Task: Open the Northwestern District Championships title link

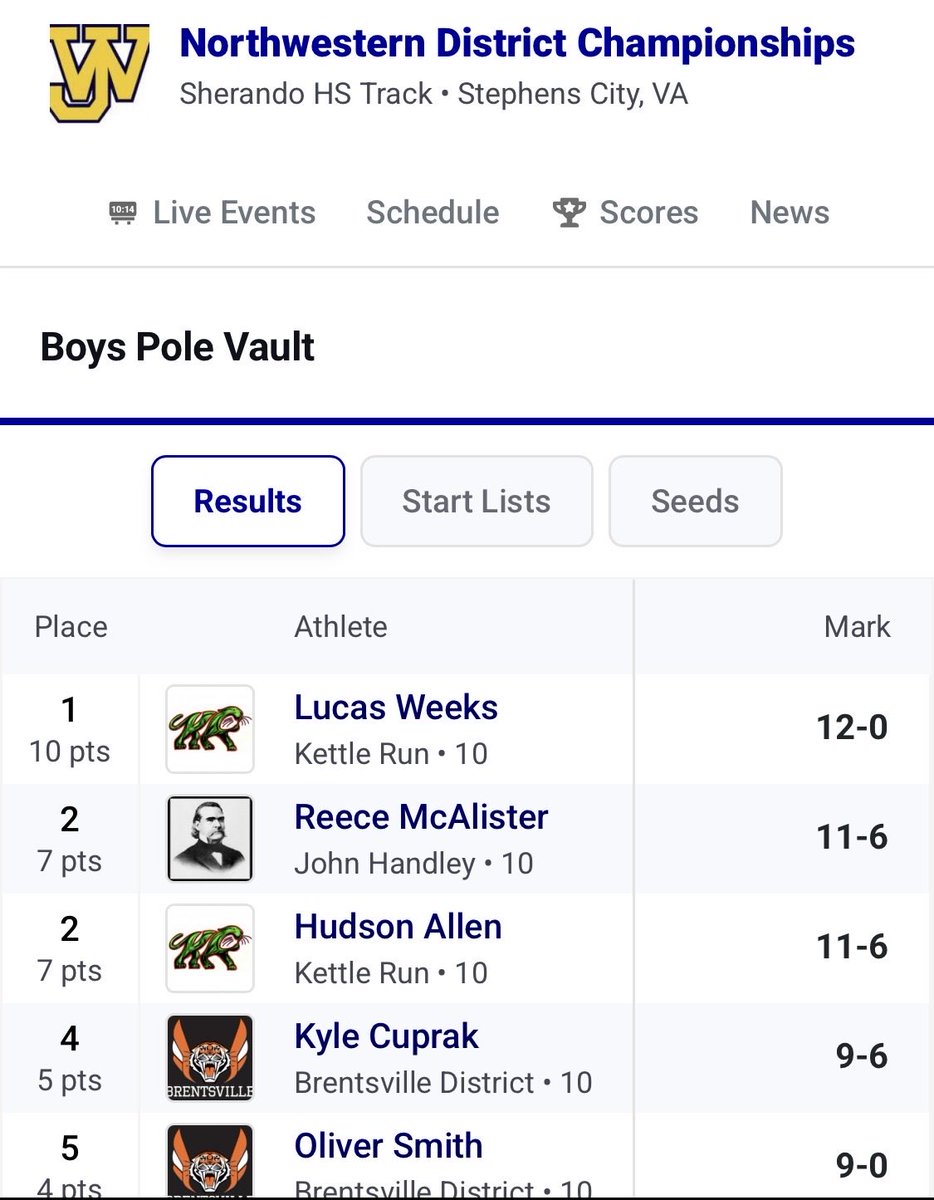Action: pos(517,44)
